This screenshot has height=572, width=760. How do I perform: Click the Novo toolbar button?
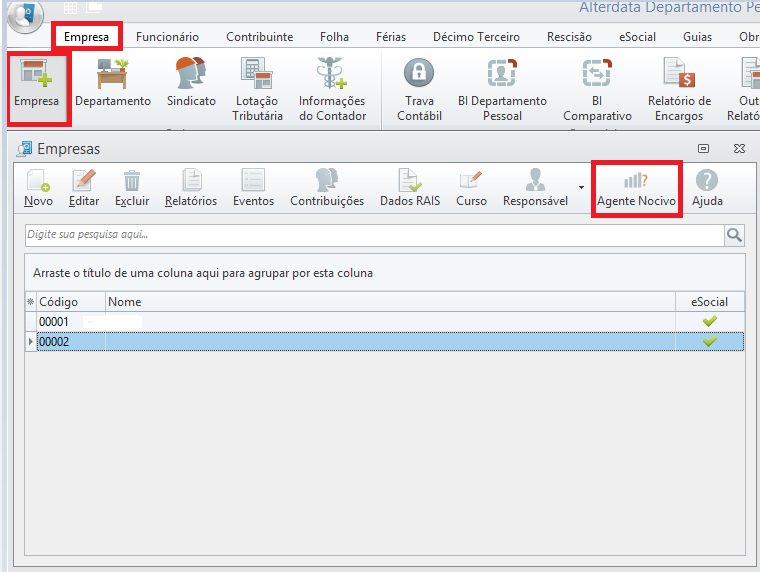coord(38,188)
